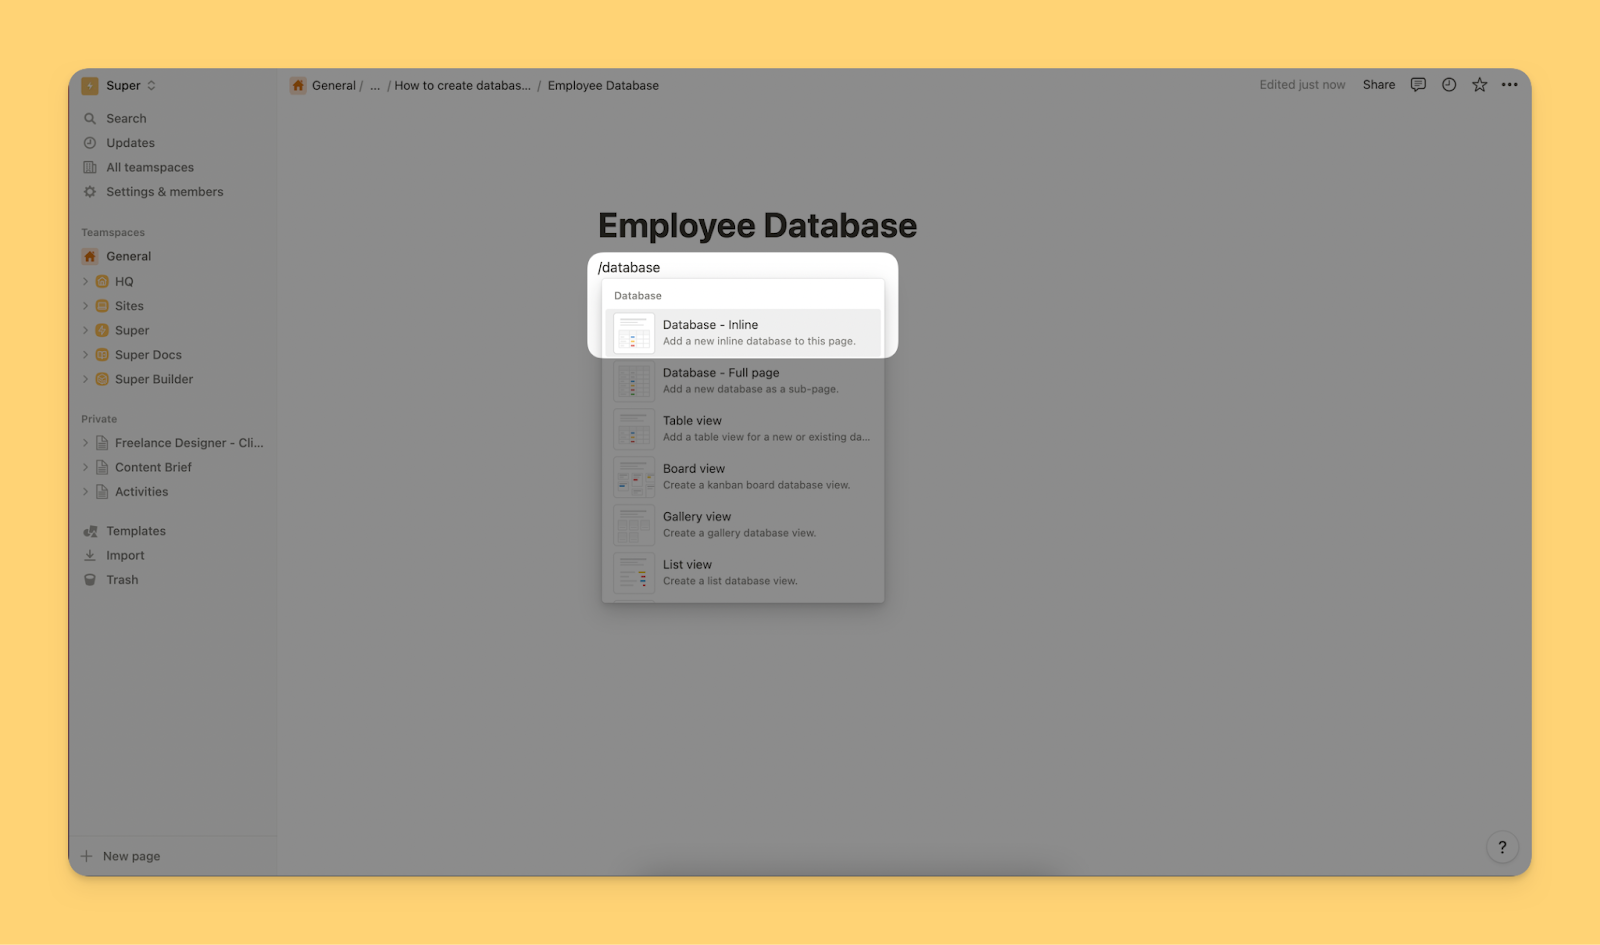Expand the HQ teamspace page
This screenshot has width=1600, height=945.
tap(85, 282)
